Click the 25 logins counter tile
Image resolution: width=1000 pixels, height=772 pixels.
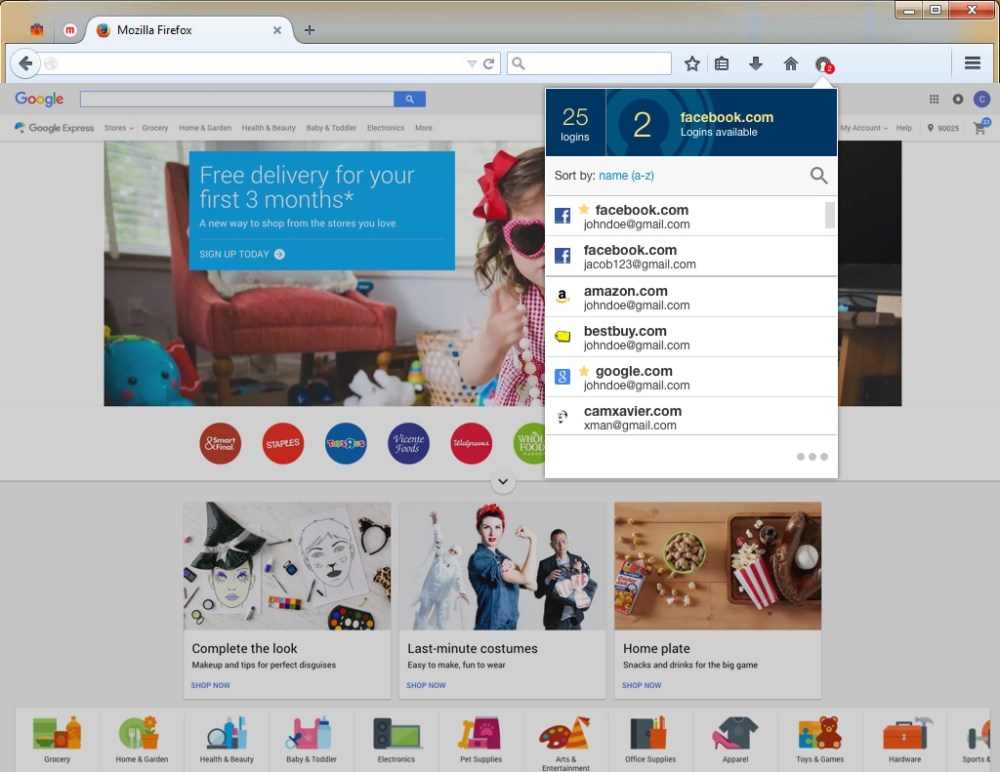coord(575,123)
